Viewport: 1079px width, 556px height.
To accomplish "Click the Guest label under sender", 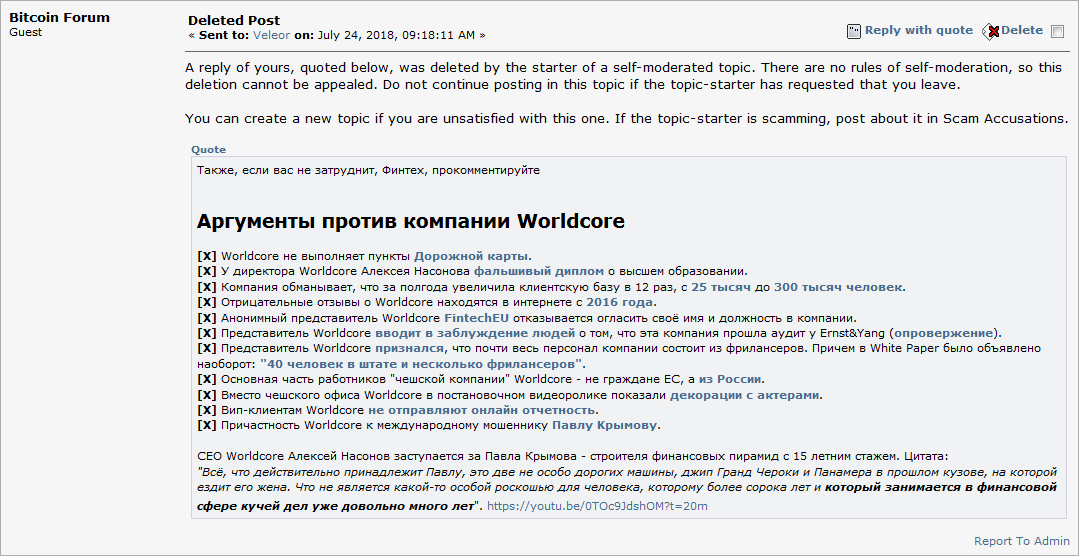I will tap(25, 32).
